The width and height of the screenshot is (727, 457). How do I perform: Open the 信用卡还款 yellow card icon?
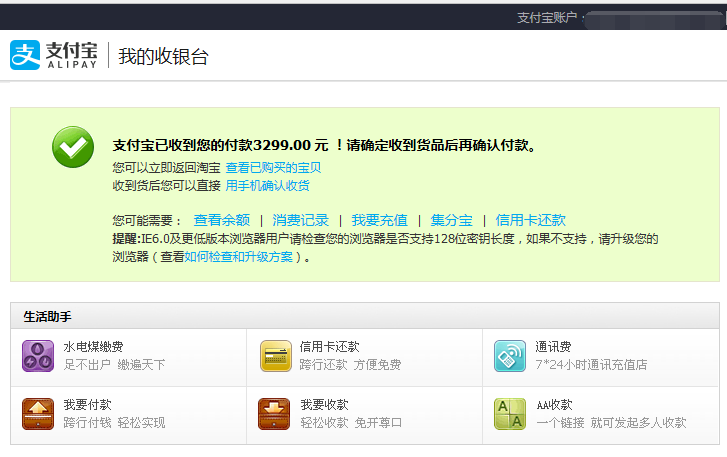pyautogui.click(x=276, y=356)
